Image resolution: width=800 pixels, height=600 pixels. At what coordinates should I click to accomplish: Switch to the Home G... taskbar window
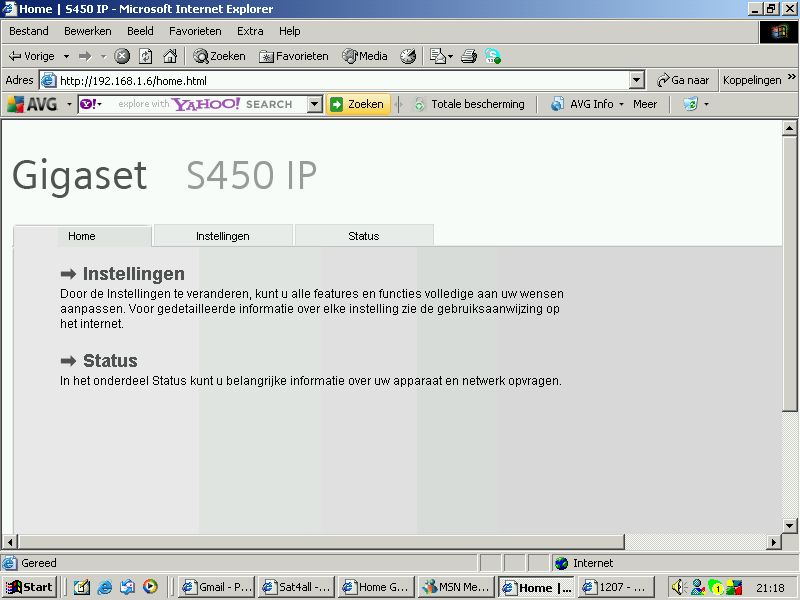376,587
